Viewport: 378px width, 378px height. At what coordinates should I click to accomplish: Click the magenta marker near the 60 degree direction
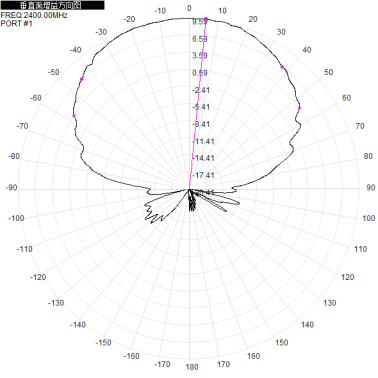pyautogui.click(x=299, y=108)
